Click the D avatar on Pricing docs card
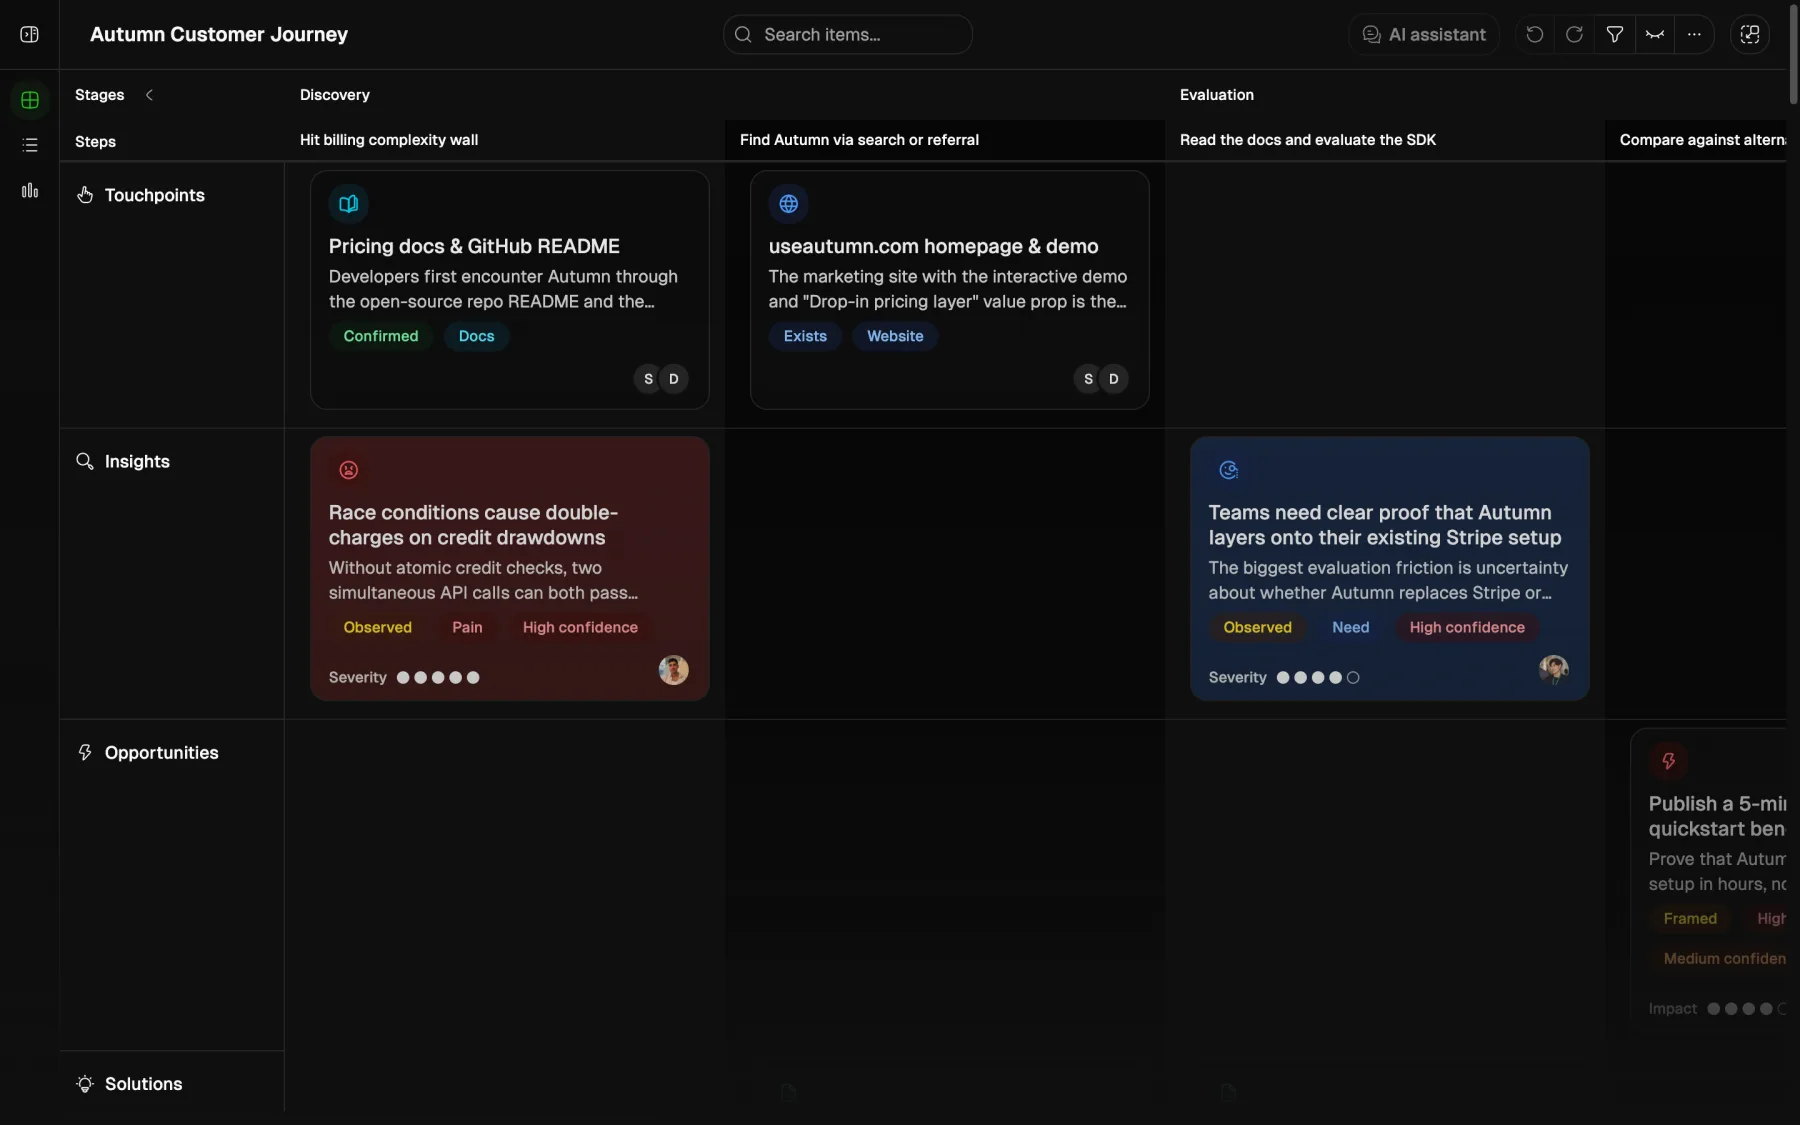Image resolution: width=1800 pixels, height=1125 pixels. [674, 379]
